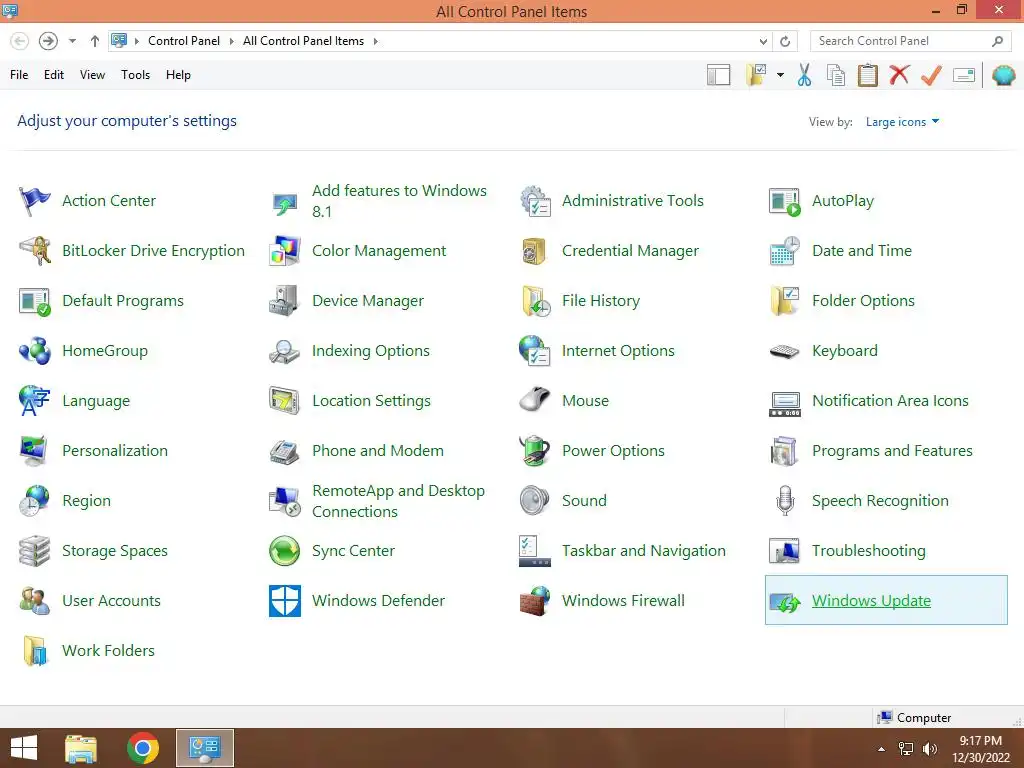Click the Region globe clock icon
The height and width of the screenshot is (768, 1024).
click(34, 501)
